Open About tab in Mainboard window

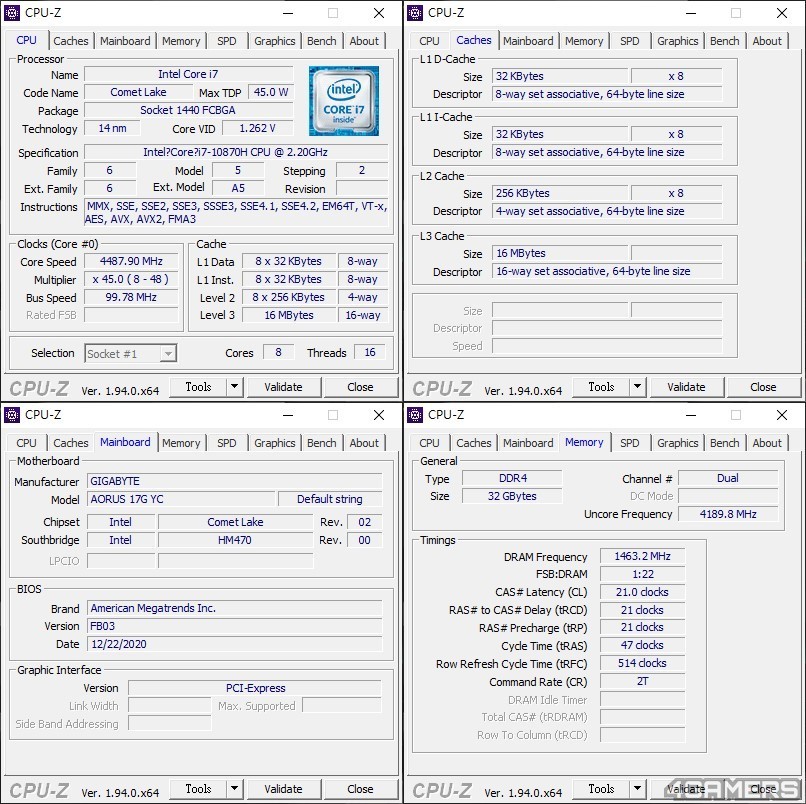point(364,443)
